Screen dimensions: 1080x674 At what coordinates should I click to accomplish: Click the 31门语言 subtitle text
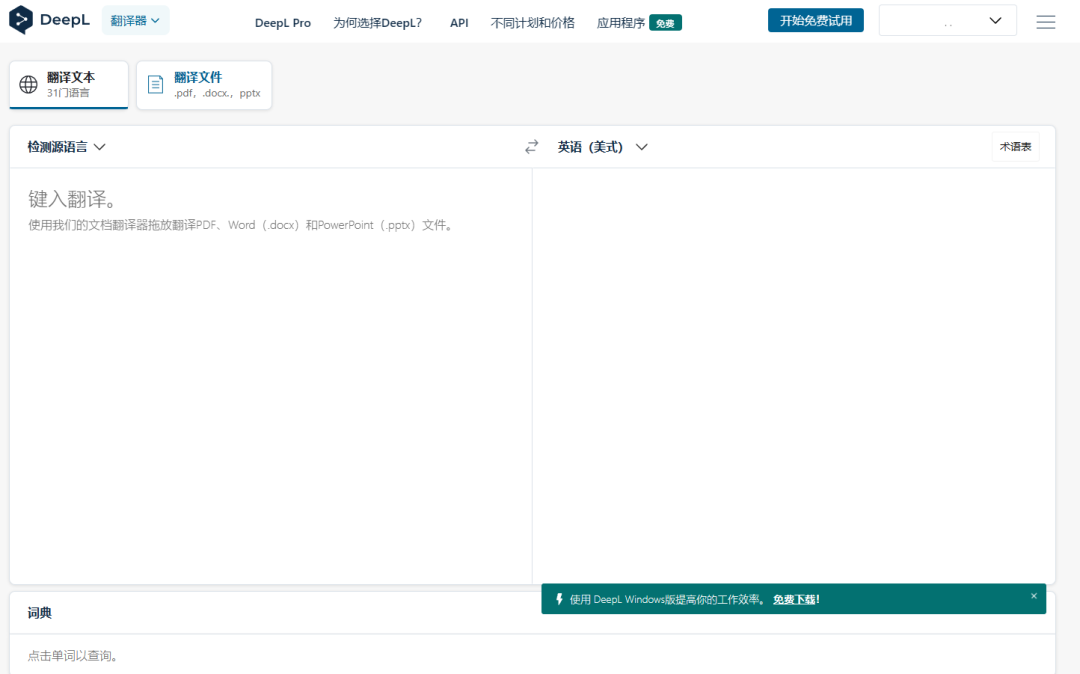[68, 93]
